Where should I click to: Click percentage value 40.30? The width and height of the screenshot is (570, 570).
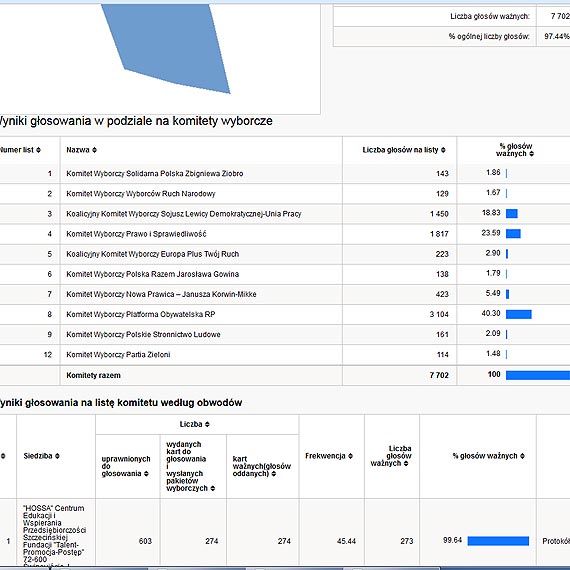click(491, 313)
